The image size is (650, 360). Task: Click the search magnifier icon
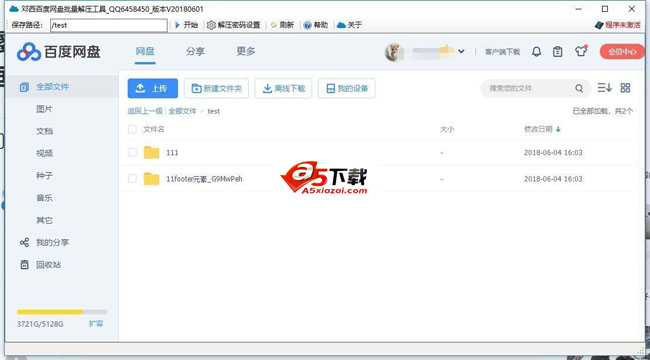(x=579, y=88)
